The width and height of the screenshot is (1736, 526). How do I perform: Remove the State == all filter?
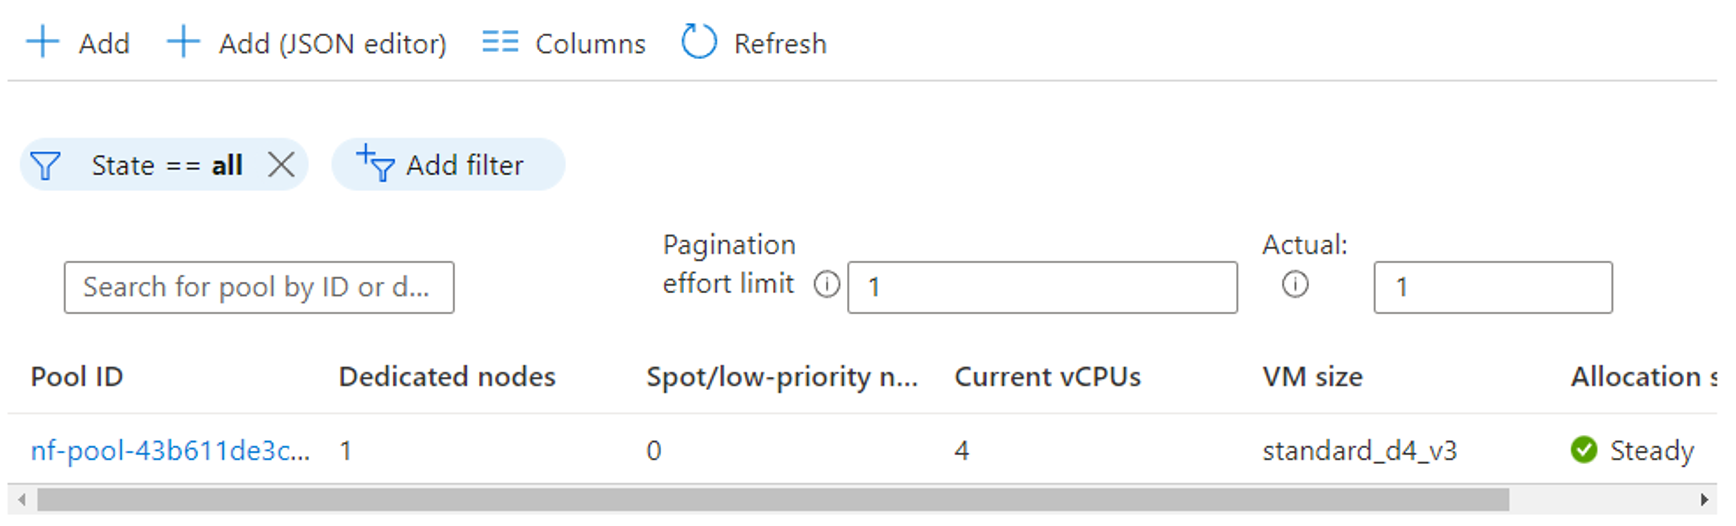281,165
